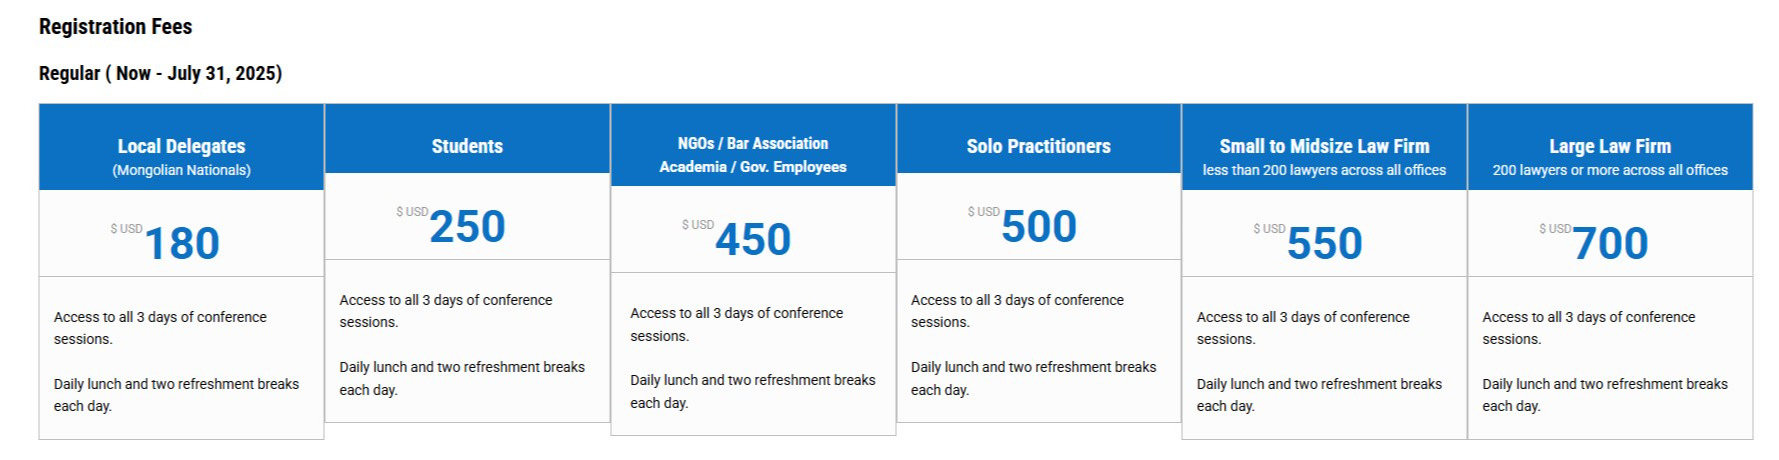The width and height of the screenshot is (1779, 460).
Task: Select the Local Delegates pricing header
Action: pos(181,147)
